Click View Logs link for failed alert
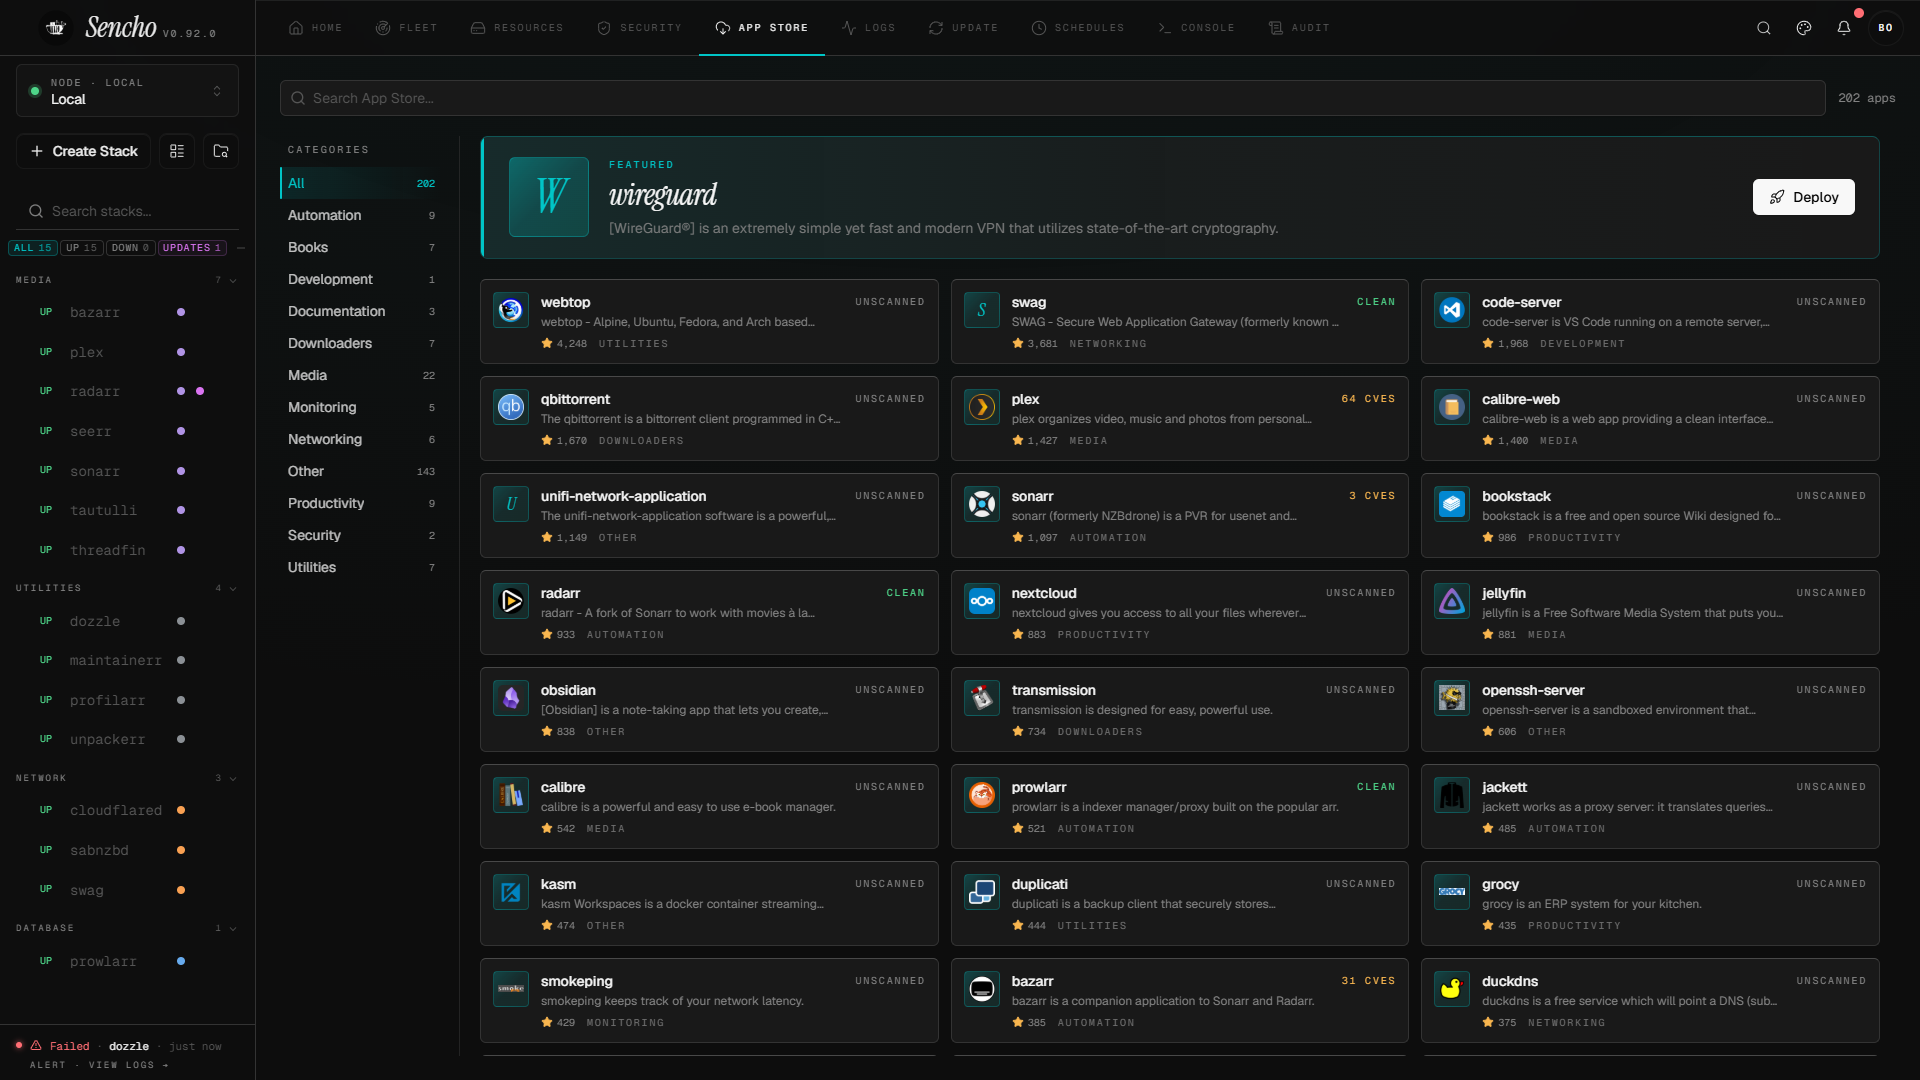 point(128,1065)
